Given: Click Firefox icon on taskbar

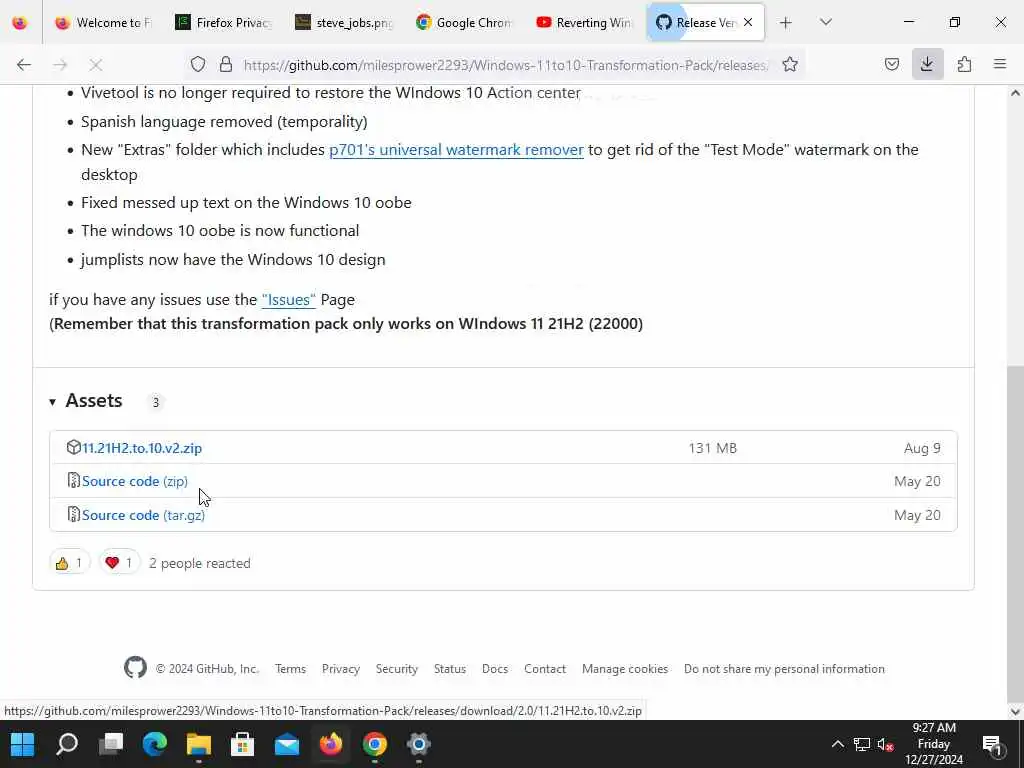Looking at the screenshot, I should [x=330, y=744].
